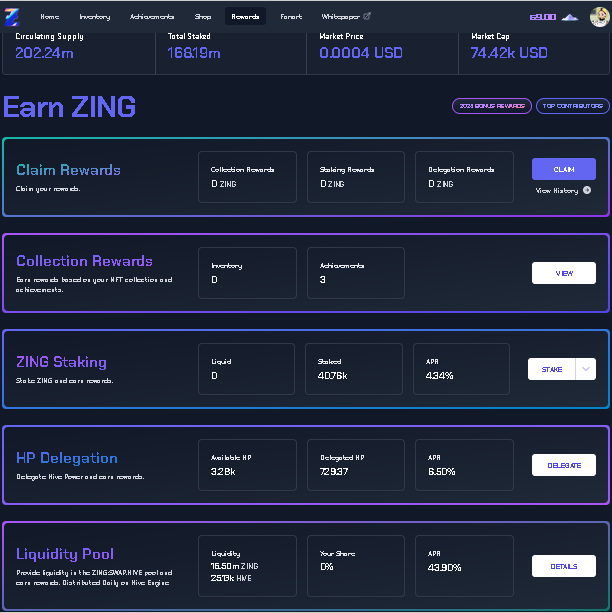
Task: Click the mountain icon beside the balance
Action: click(570, 17)
